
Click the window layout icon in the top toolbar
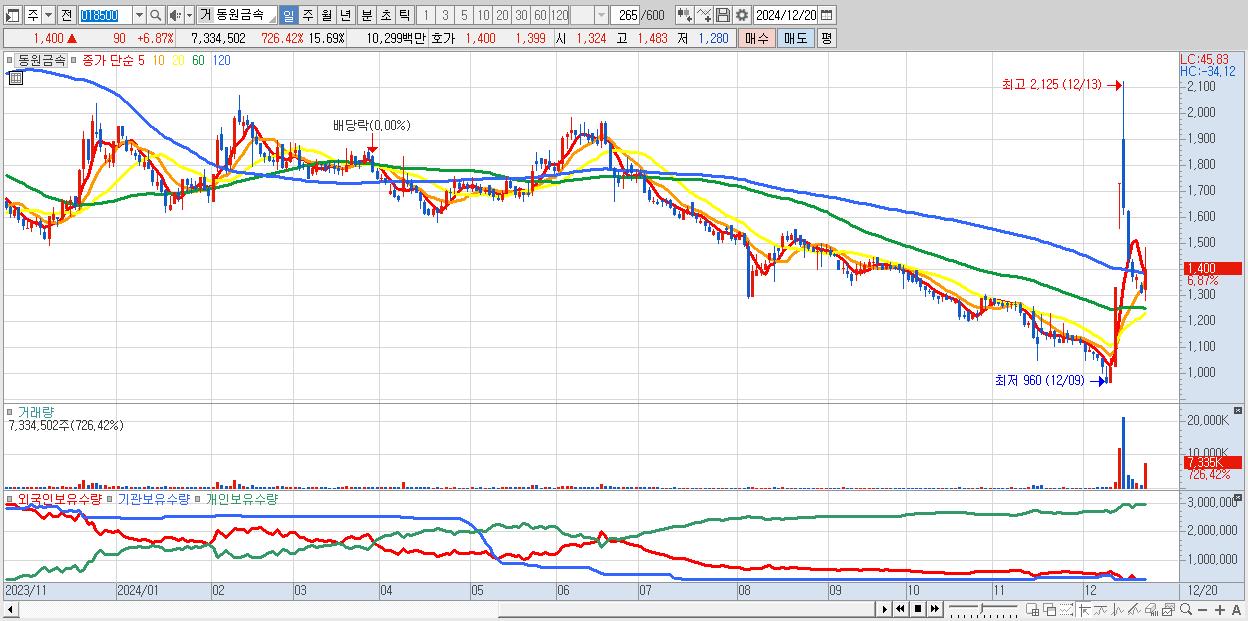tap(12, 15)
